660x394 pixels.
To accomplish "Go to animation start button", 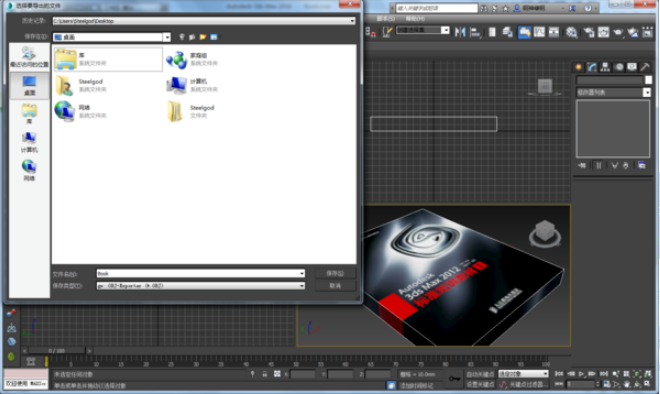I will (x=559, y=374).
